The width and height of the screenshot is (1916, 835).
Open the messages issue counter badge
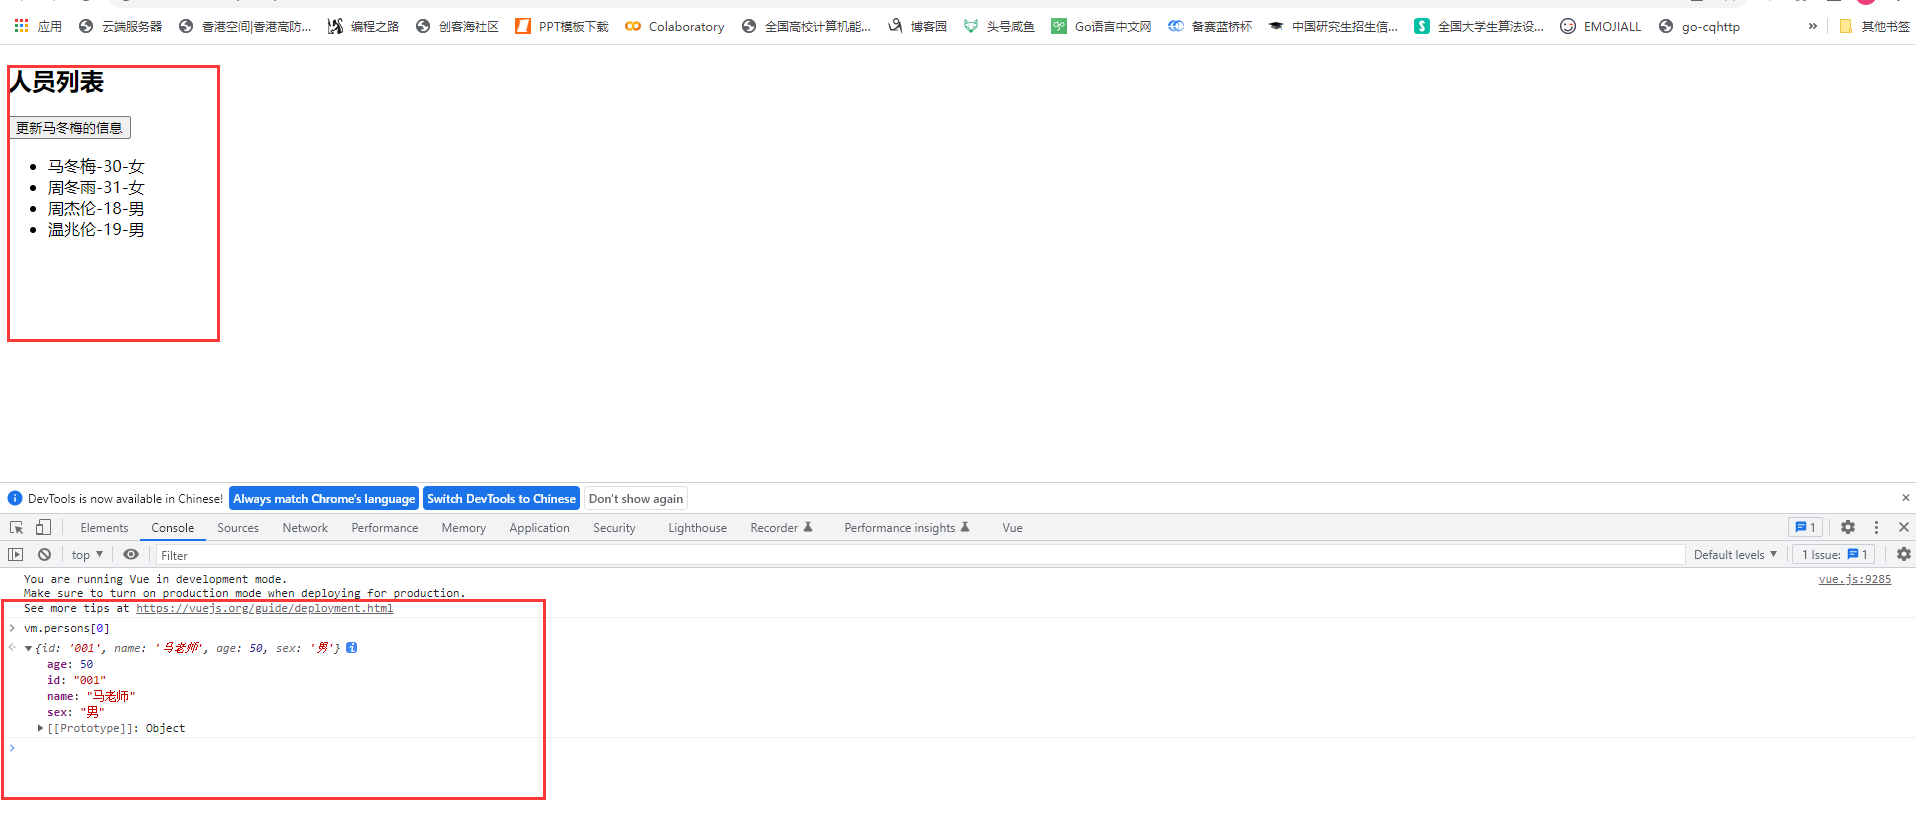(x=1805, y=527)
